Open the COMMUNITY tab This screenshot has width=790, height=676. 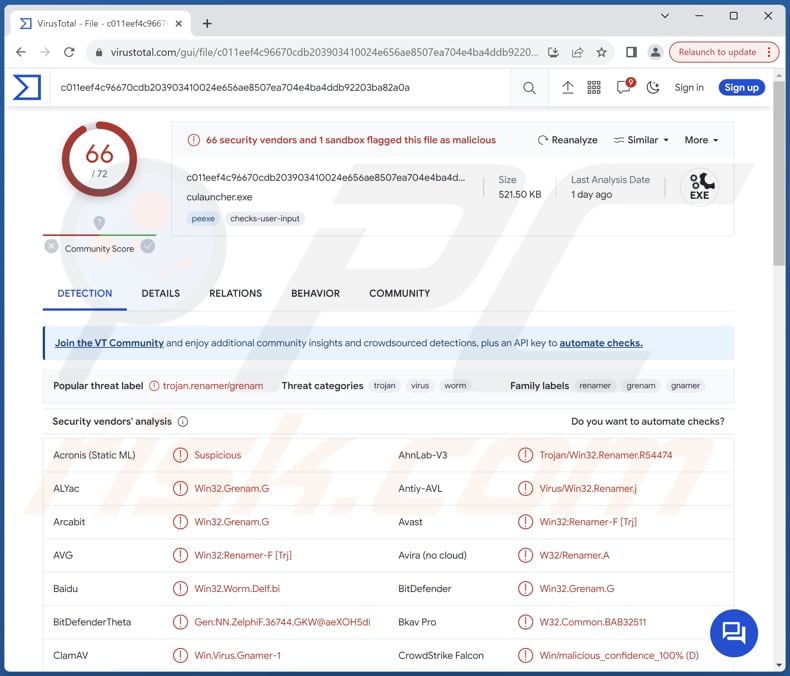point(400,293)
